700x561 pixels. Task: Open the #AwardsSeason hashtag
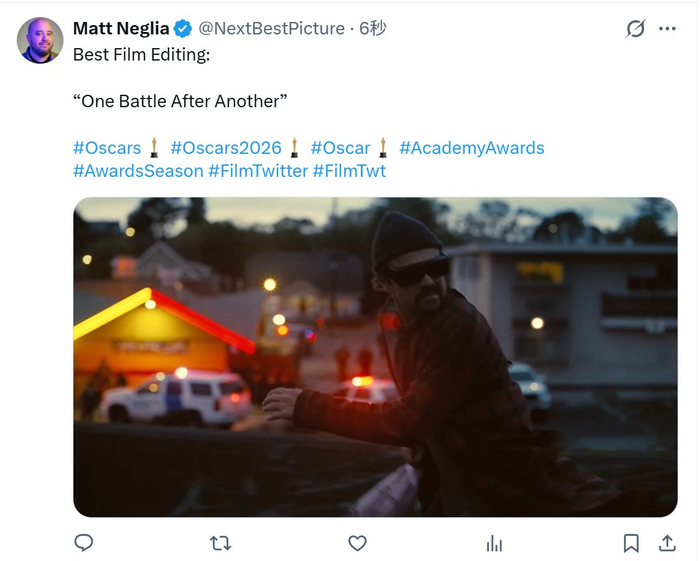[x=138, y=171]
